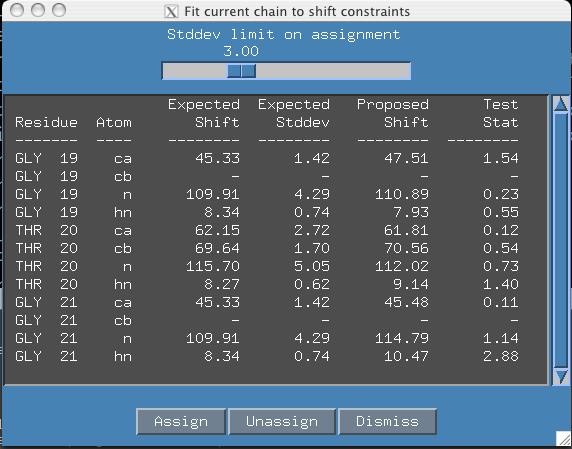The height and width of the screenshot is (449, 572).
Task: Click the Expected Shift column header
Action: (204, 113)
